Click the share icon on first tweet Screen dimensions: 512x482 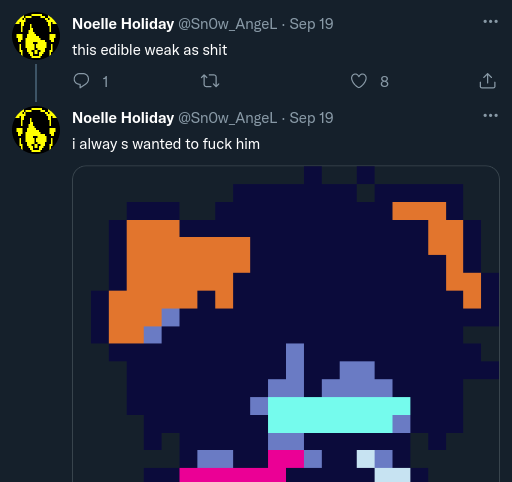pos(488,81)
